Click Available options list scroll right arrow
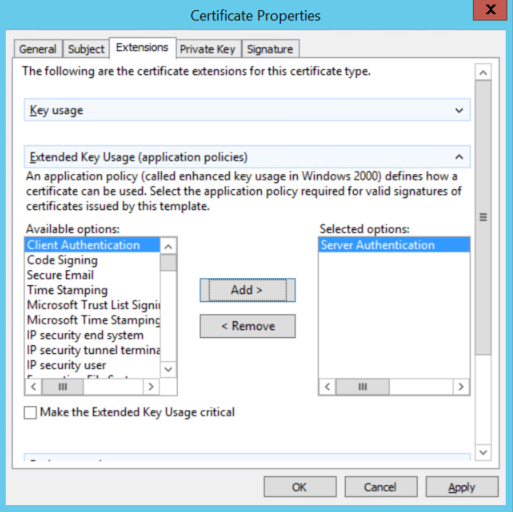Viewport: 513px width, 512px height. [x=151, y=387]
